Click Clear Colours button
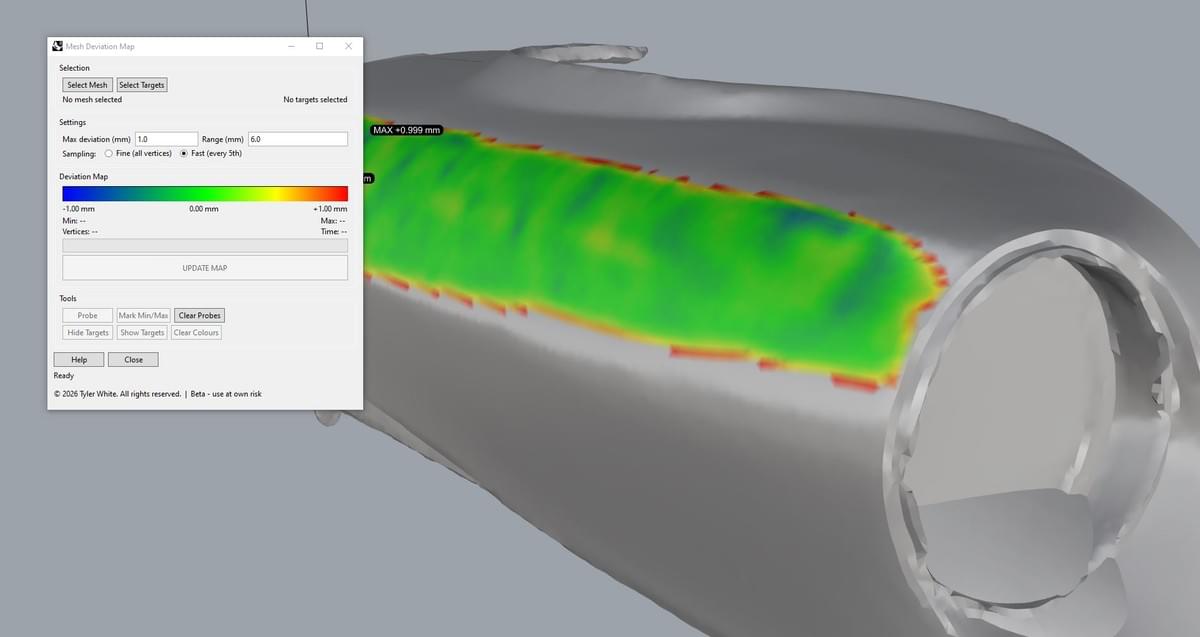 [x=196, y=332]
